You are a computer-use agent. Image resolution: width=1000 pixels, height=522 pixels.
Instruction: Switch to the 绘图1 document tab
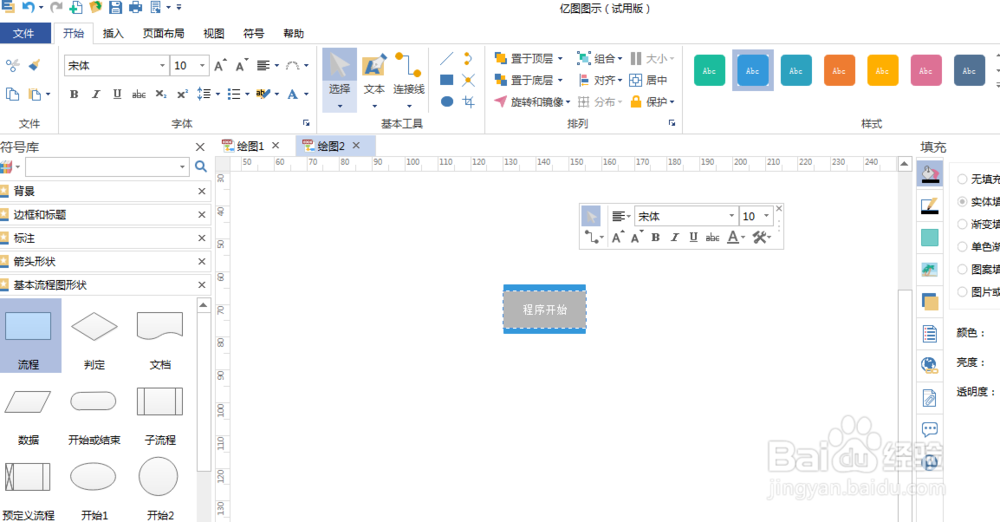250,146
